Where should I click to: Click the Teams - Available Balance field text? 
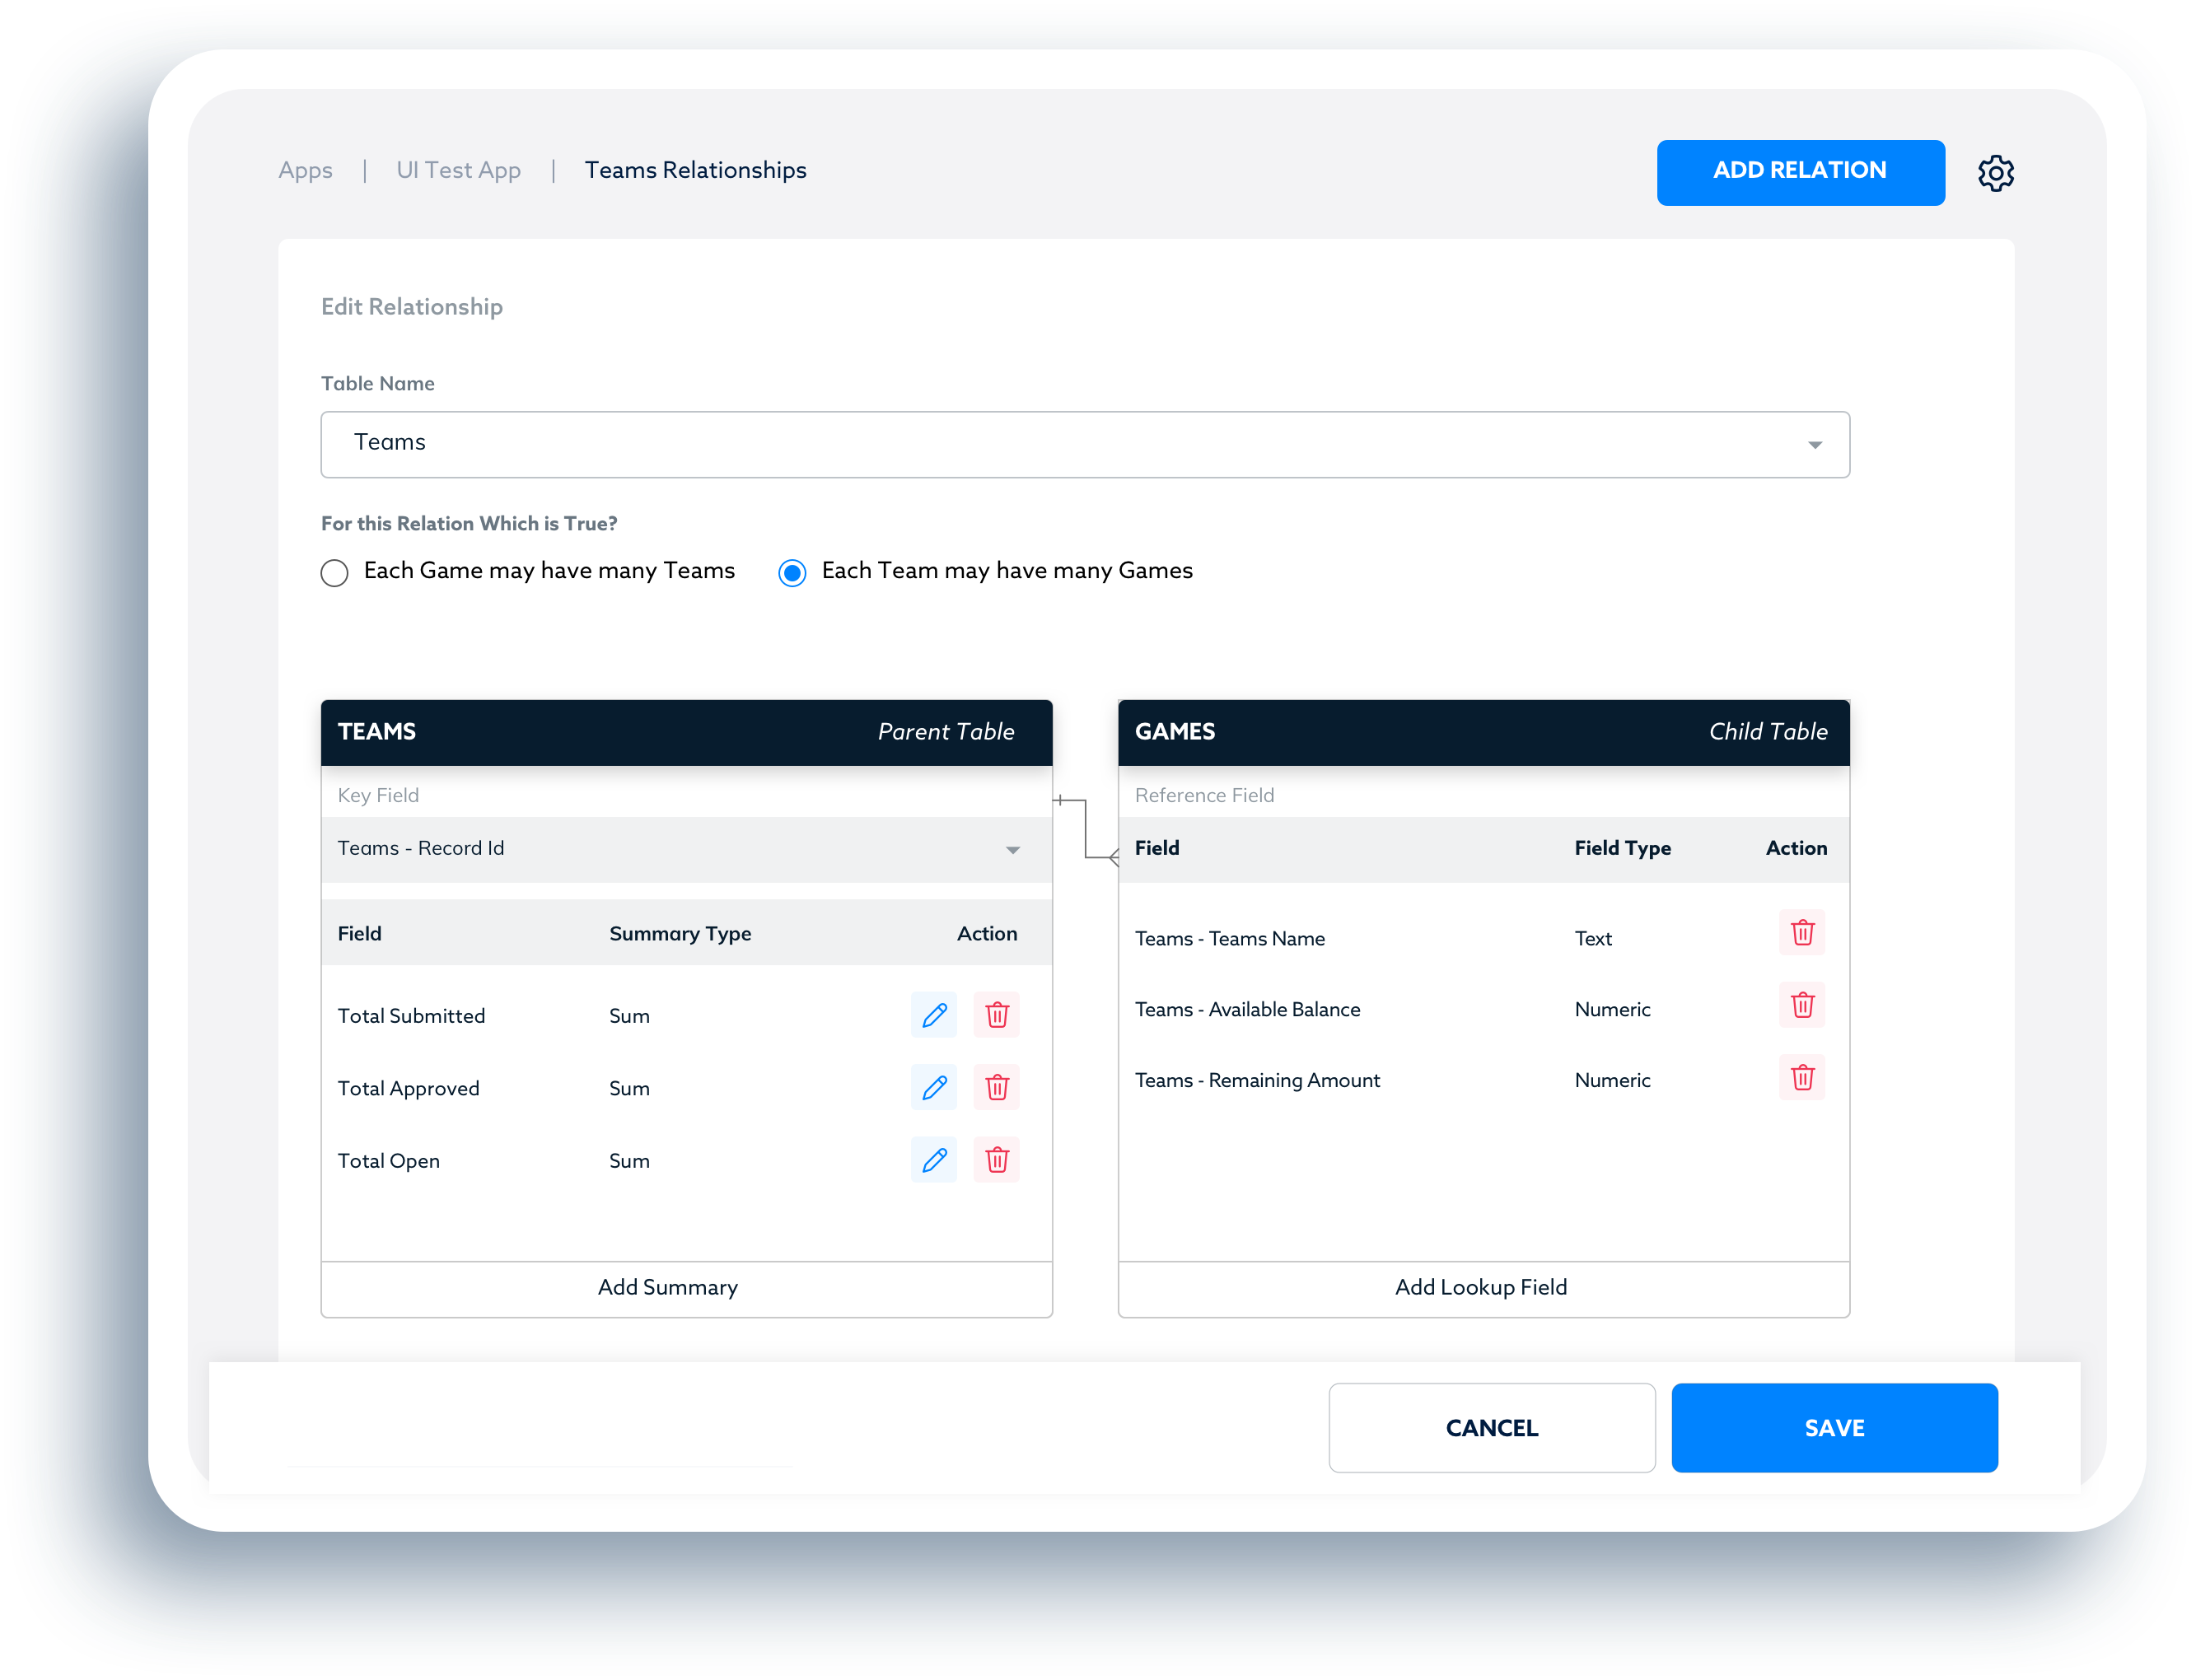click(1247, 1009)
